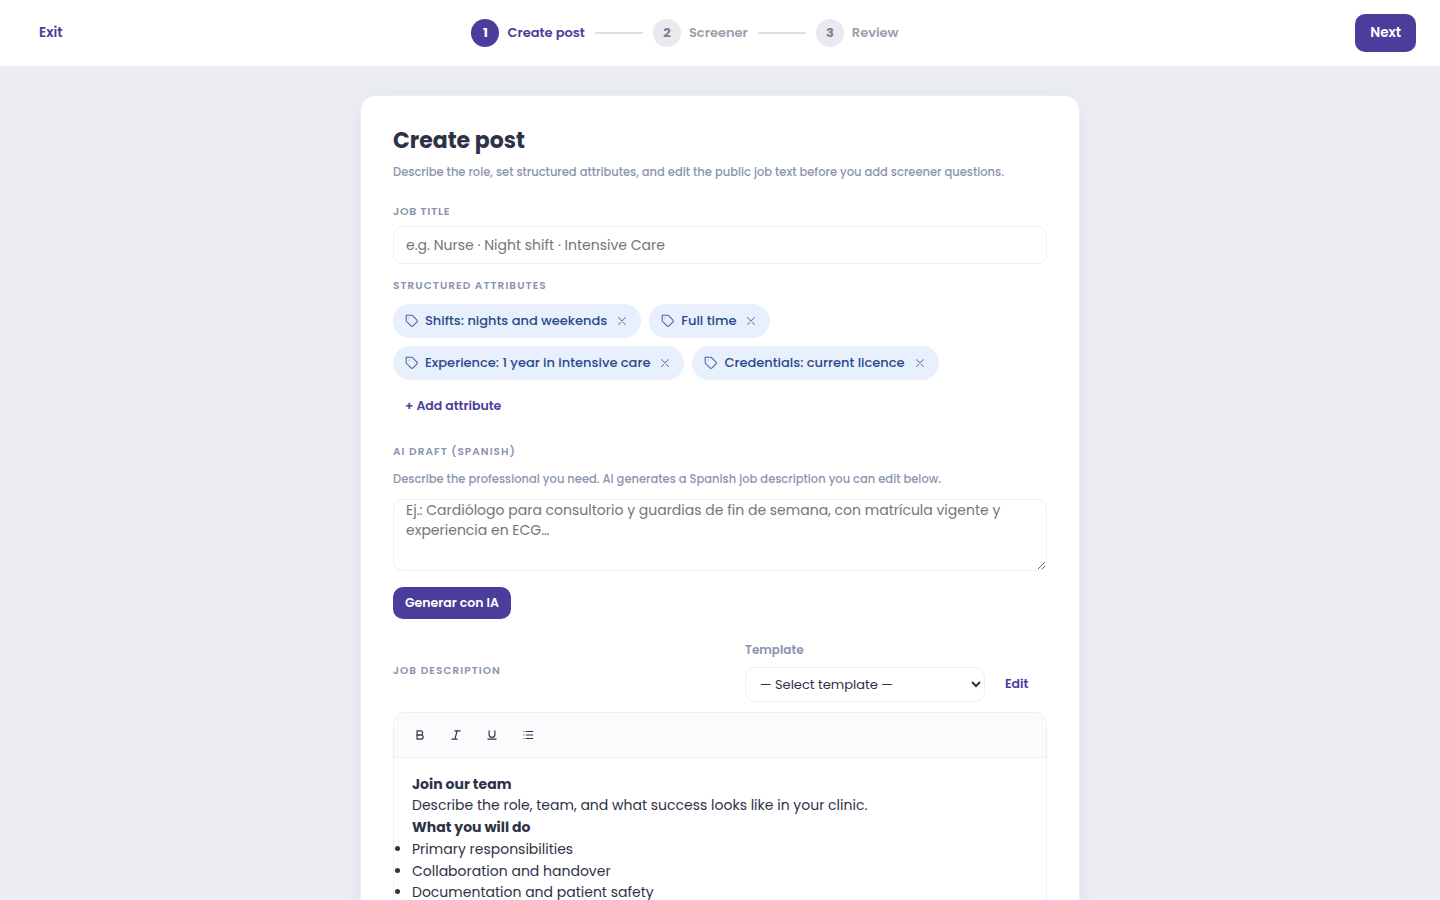The height and width of the screenshot is (900, 1440).
Task: Click the Next button
Action: point(1385,33)
